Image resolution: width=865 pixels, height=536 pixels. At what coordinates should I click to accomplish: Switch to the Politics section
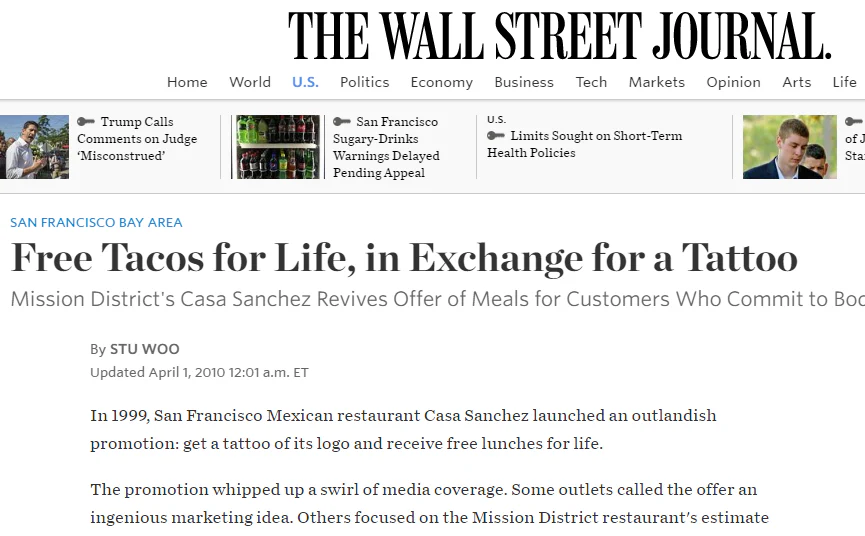click(x=364, y=82)
